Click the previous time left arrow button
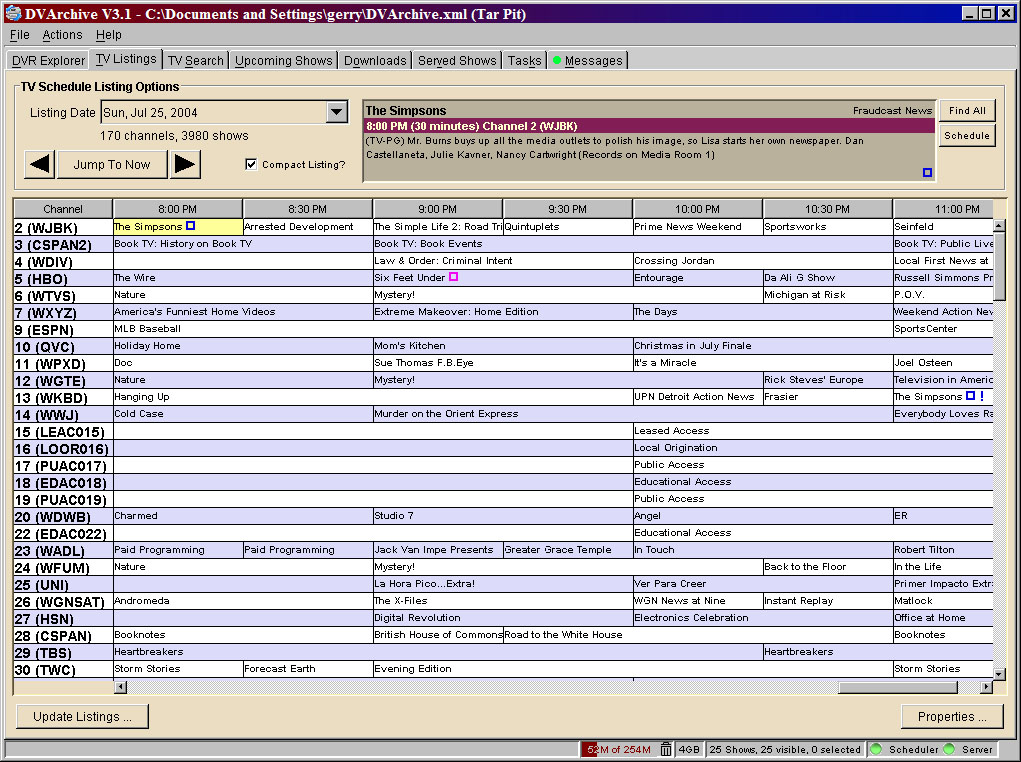 (39, 164)
